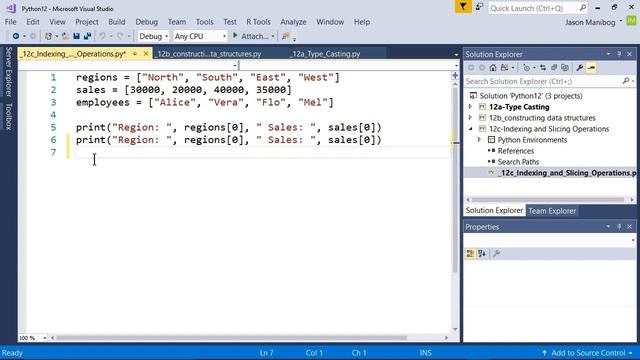Toggle auto hide pin on Solution Explorer
640x360 pixels.
(619, 54)
